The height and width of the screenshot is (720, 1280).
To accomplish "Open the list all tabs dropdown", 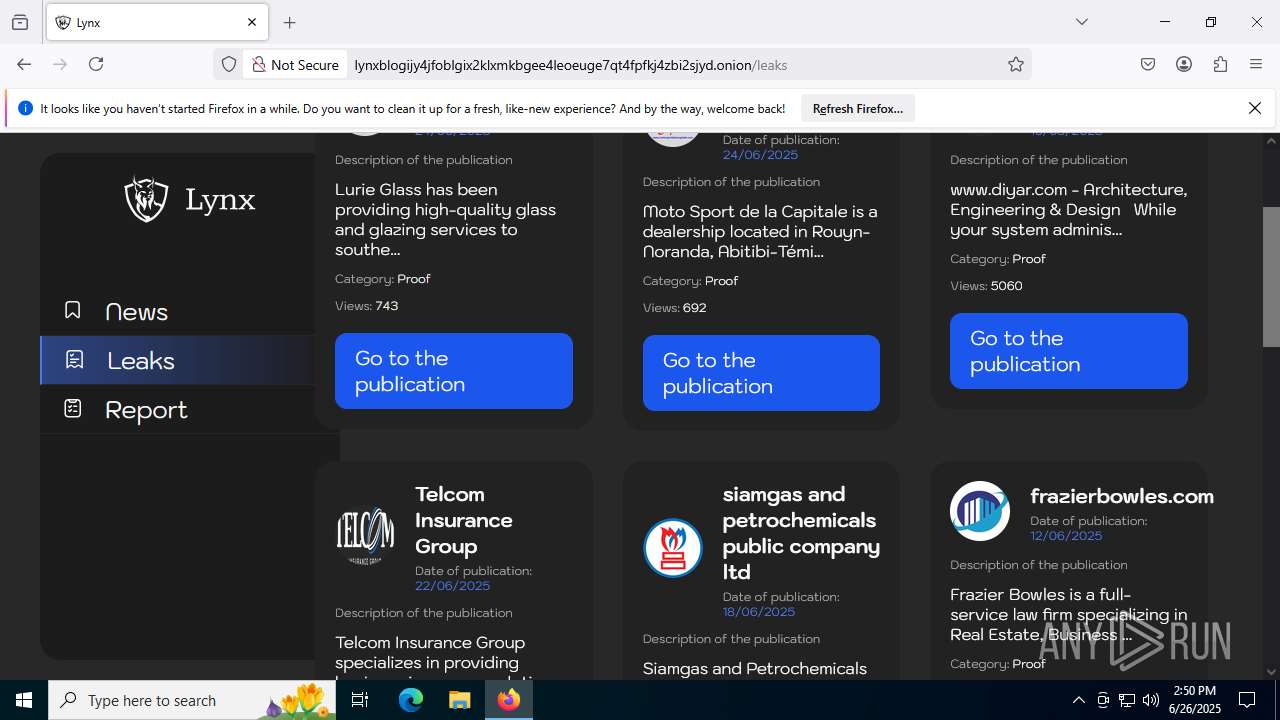I will click(1082, 22).
